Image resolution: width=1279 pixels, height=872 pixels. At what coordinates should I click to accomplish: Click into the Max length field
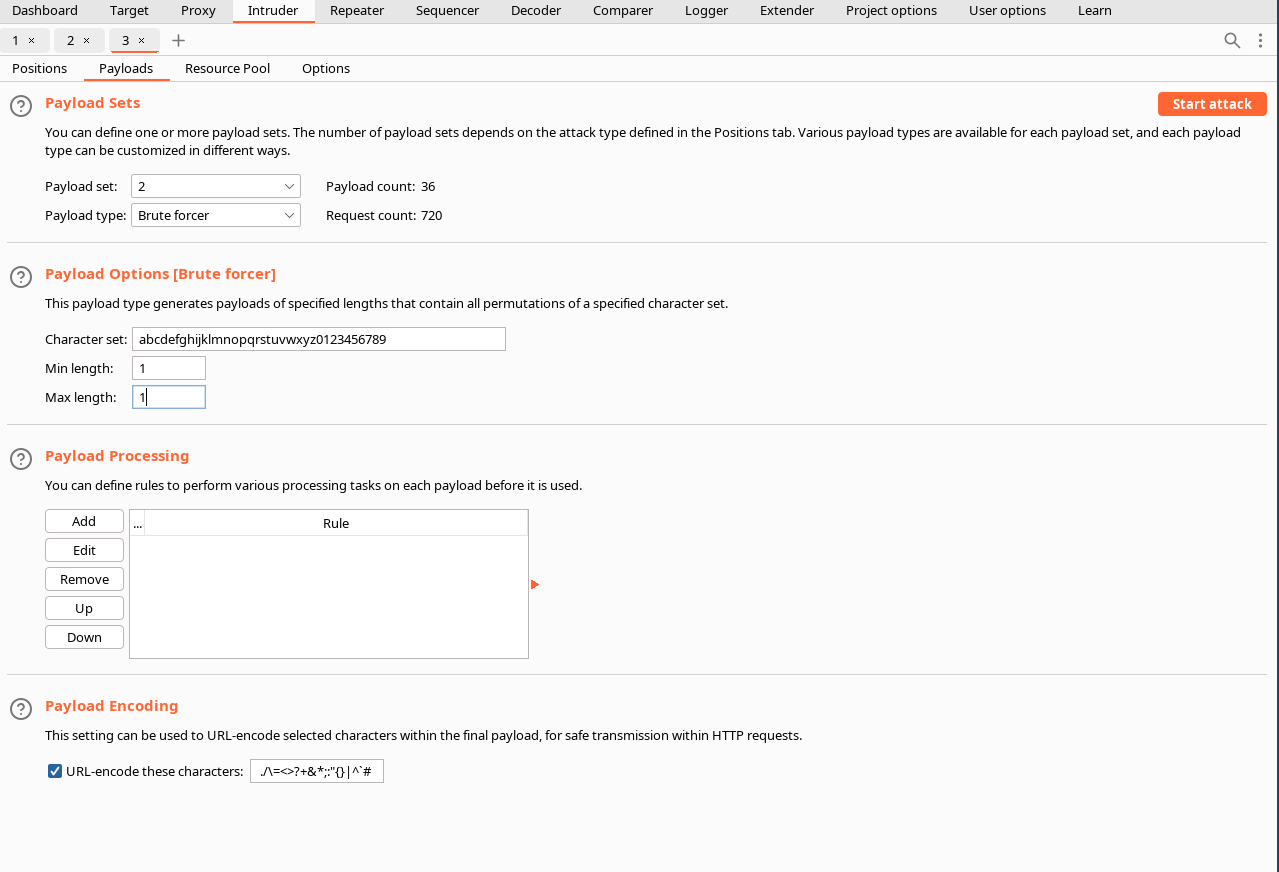click(169, 397)
